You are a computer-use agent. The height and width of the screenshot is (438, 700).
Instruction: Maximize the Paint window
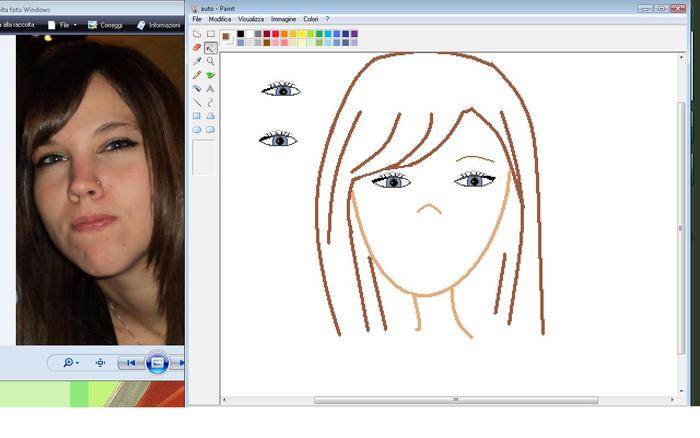[661, 8]
